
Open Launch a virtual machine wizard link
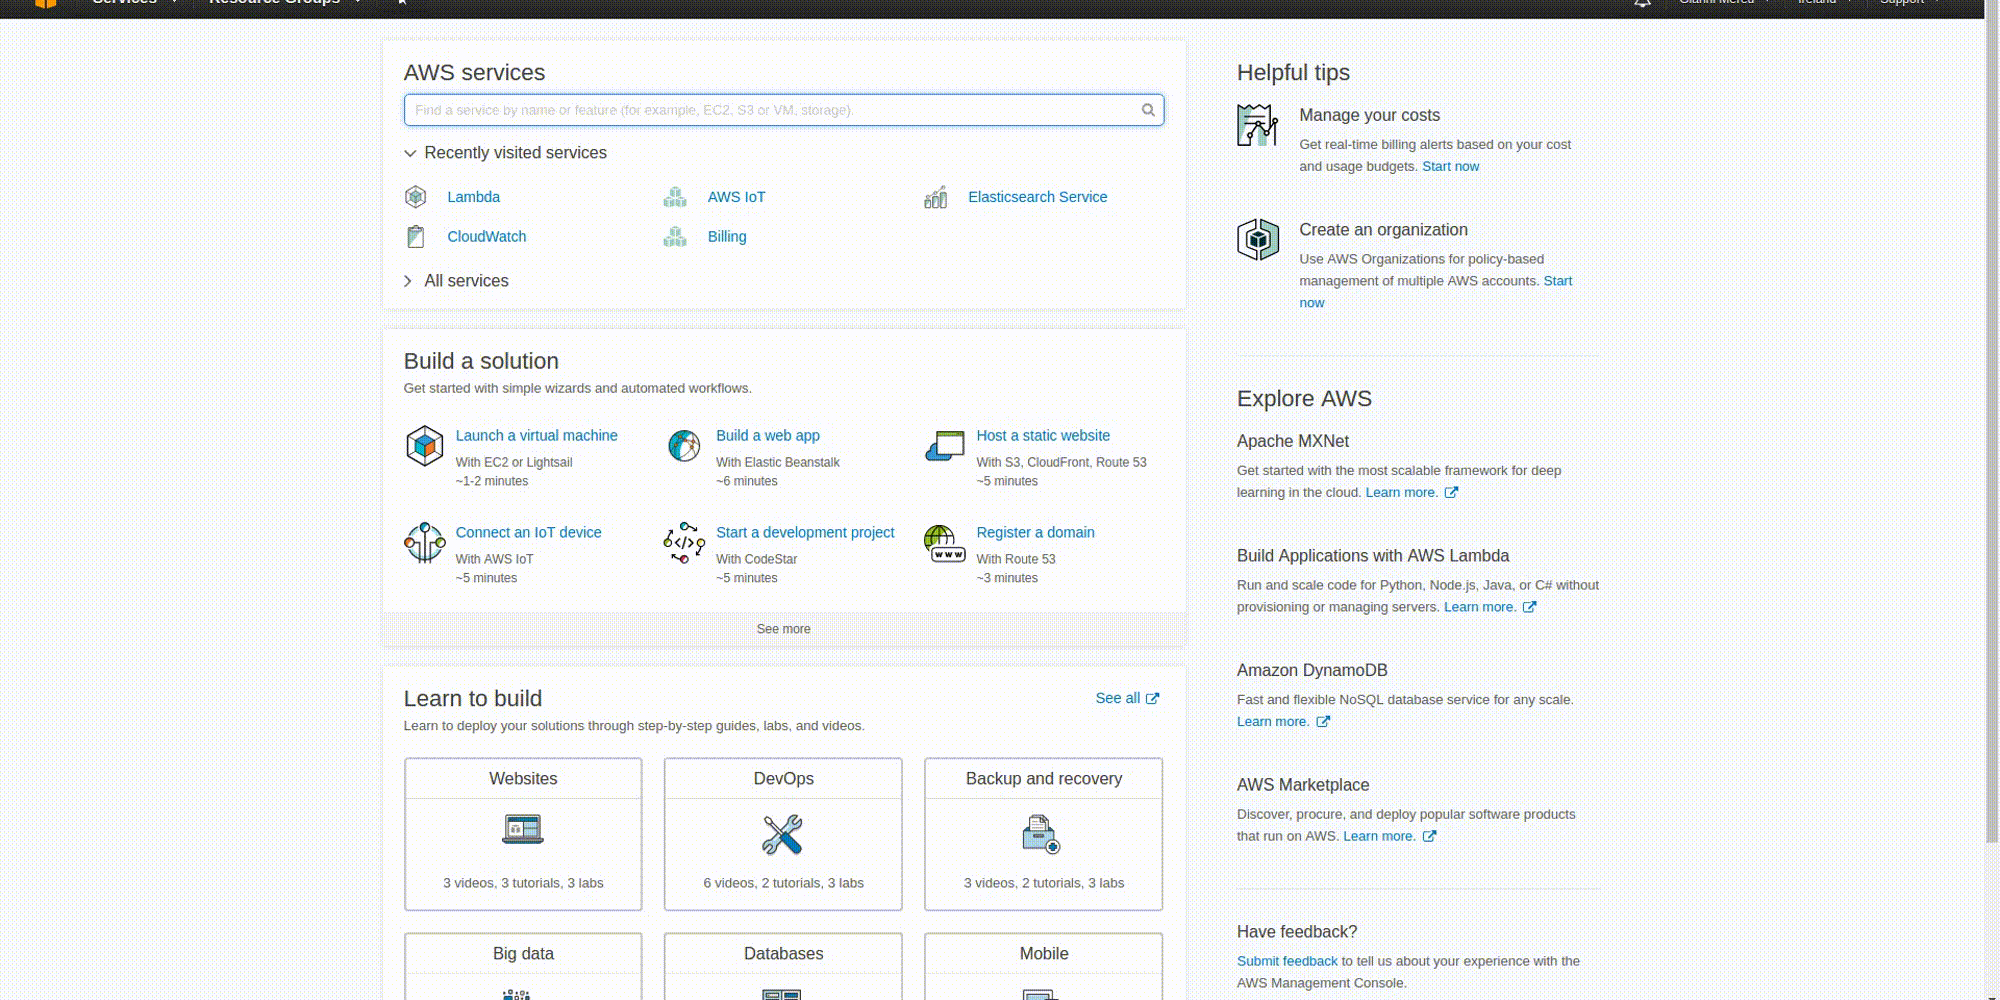click(536, 436)
